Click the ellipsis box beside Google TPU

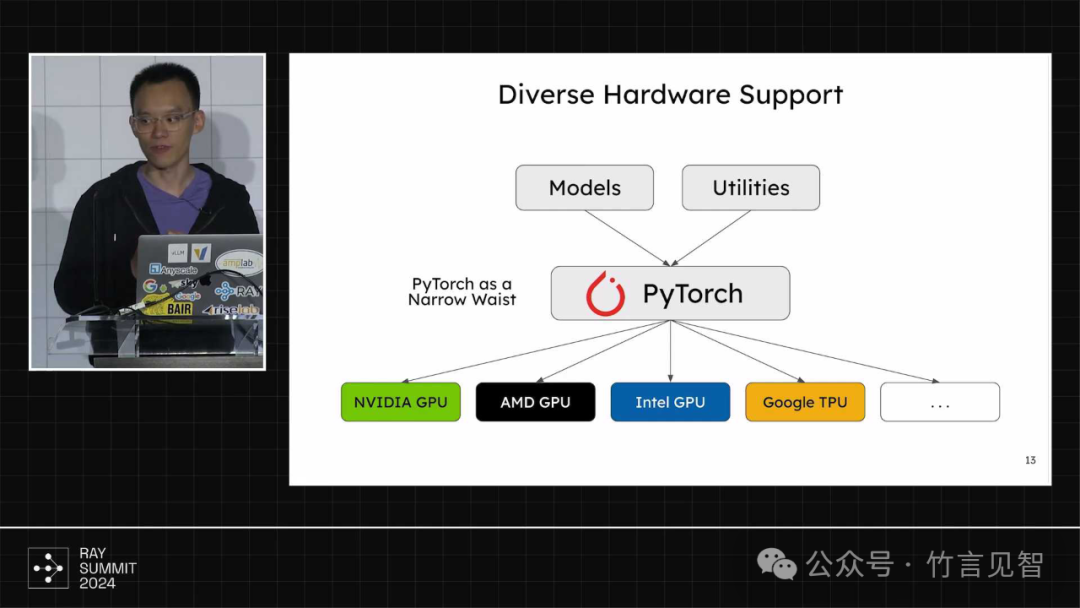[x=939, y=402]
